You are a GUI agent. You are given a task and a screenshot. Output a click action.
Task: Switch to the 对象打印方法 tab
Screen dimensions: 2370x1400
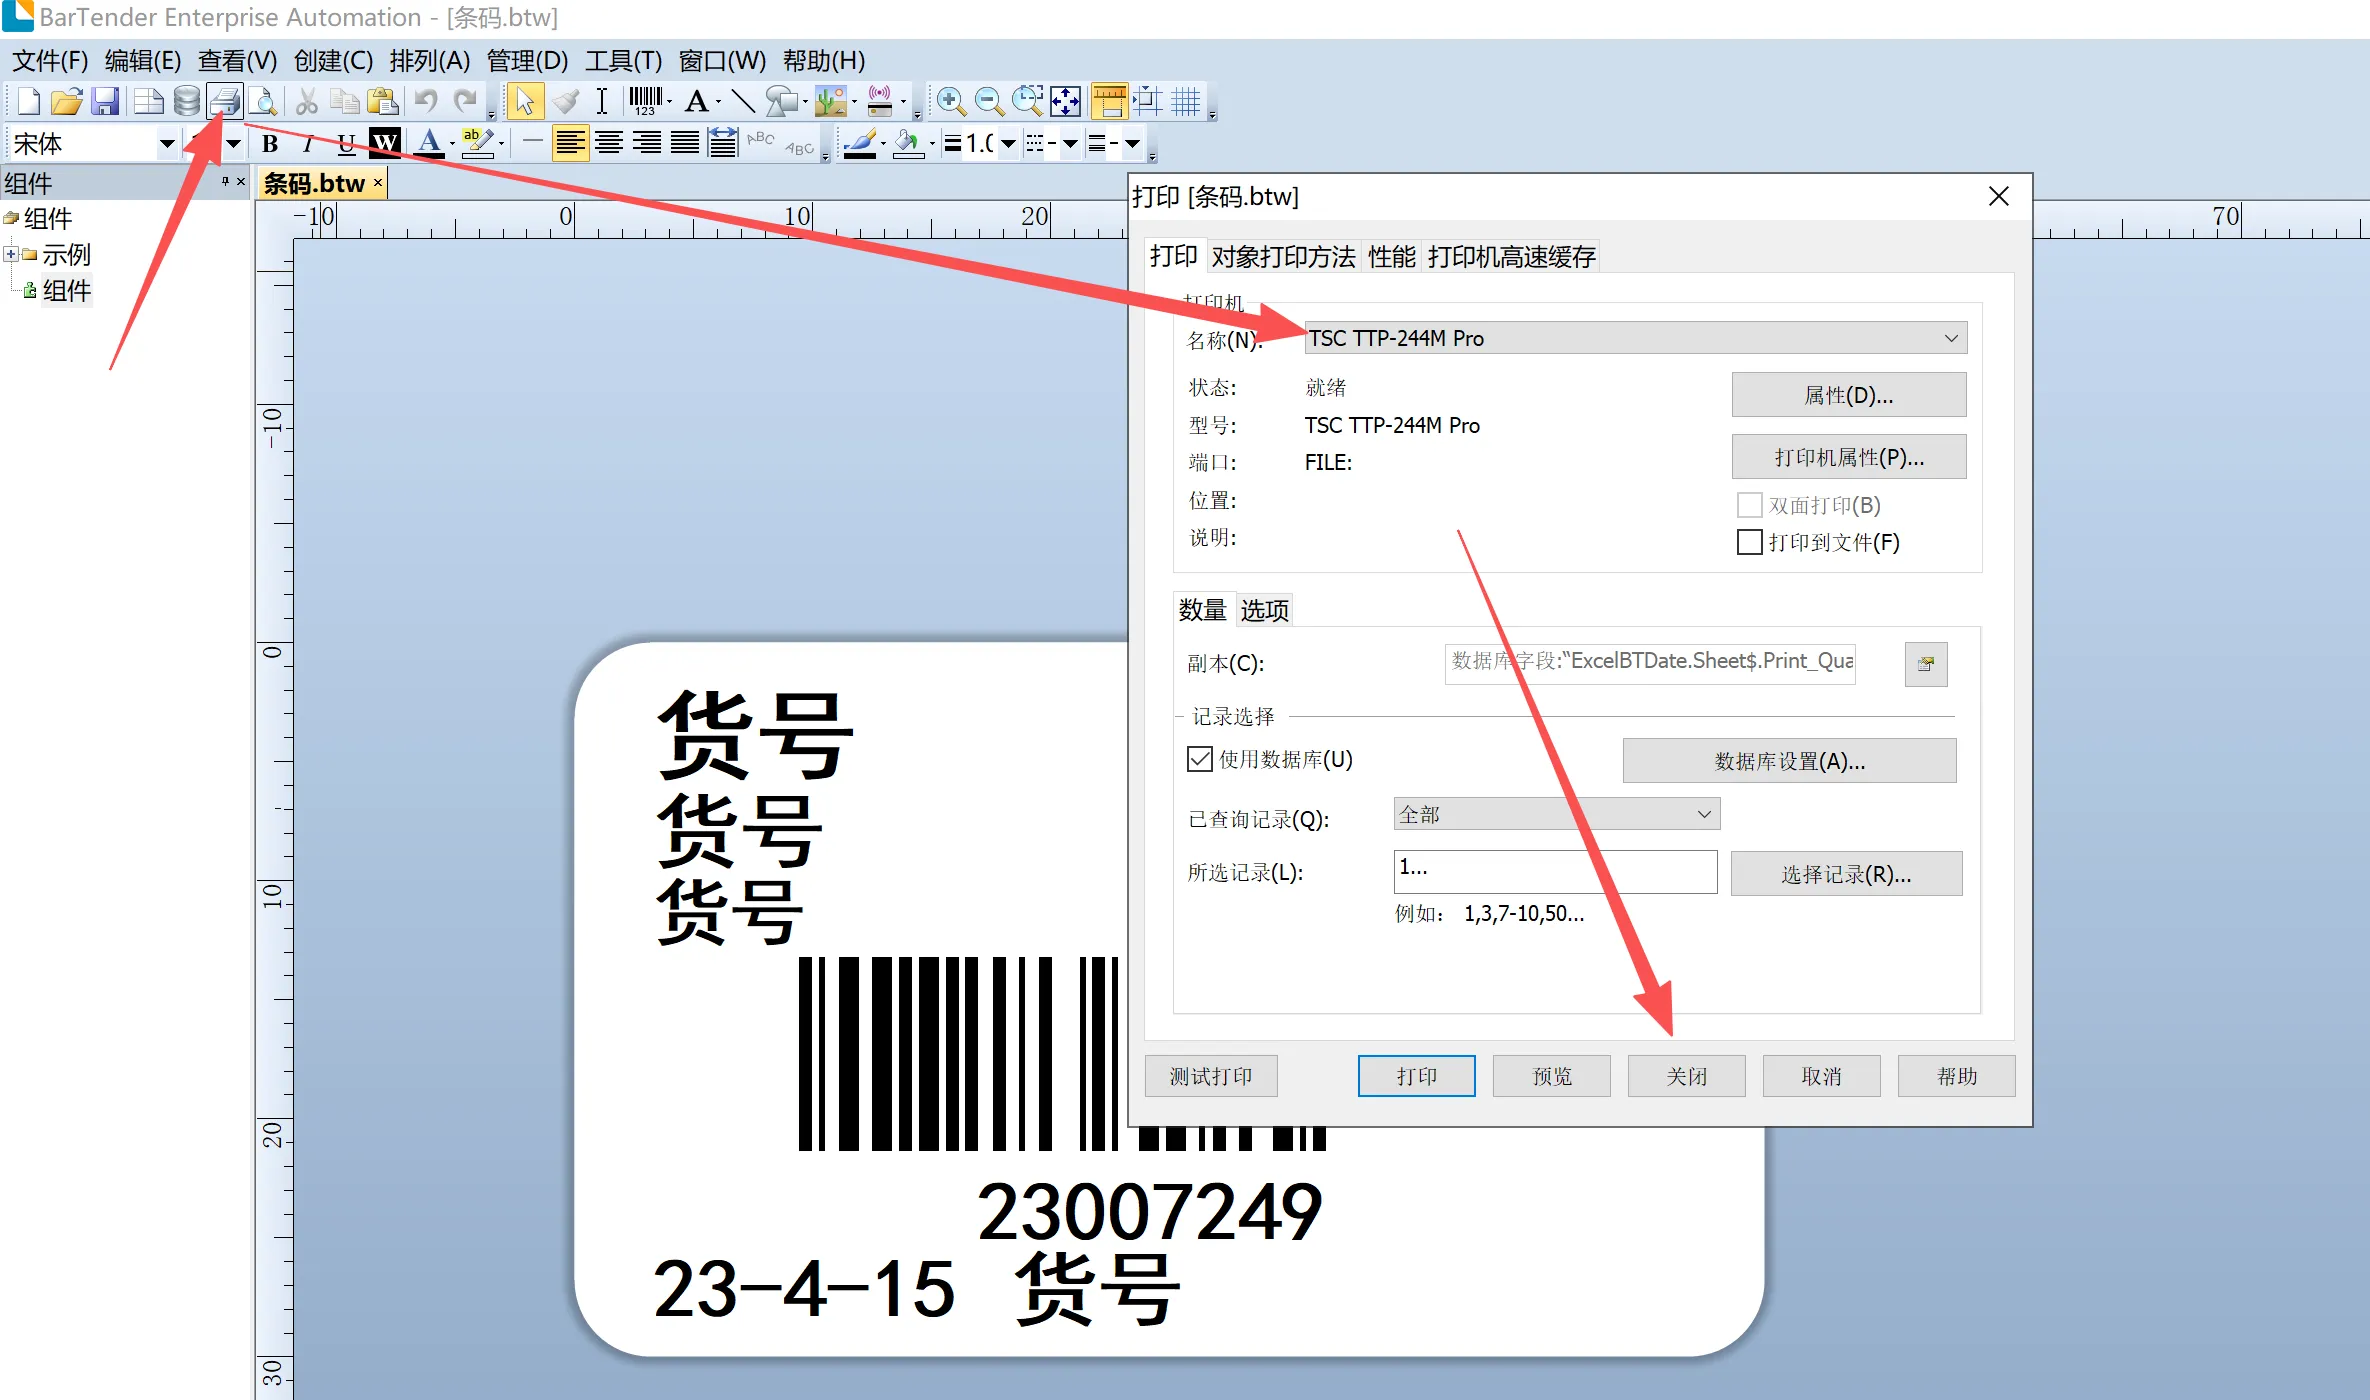[x=1283, y=257]
